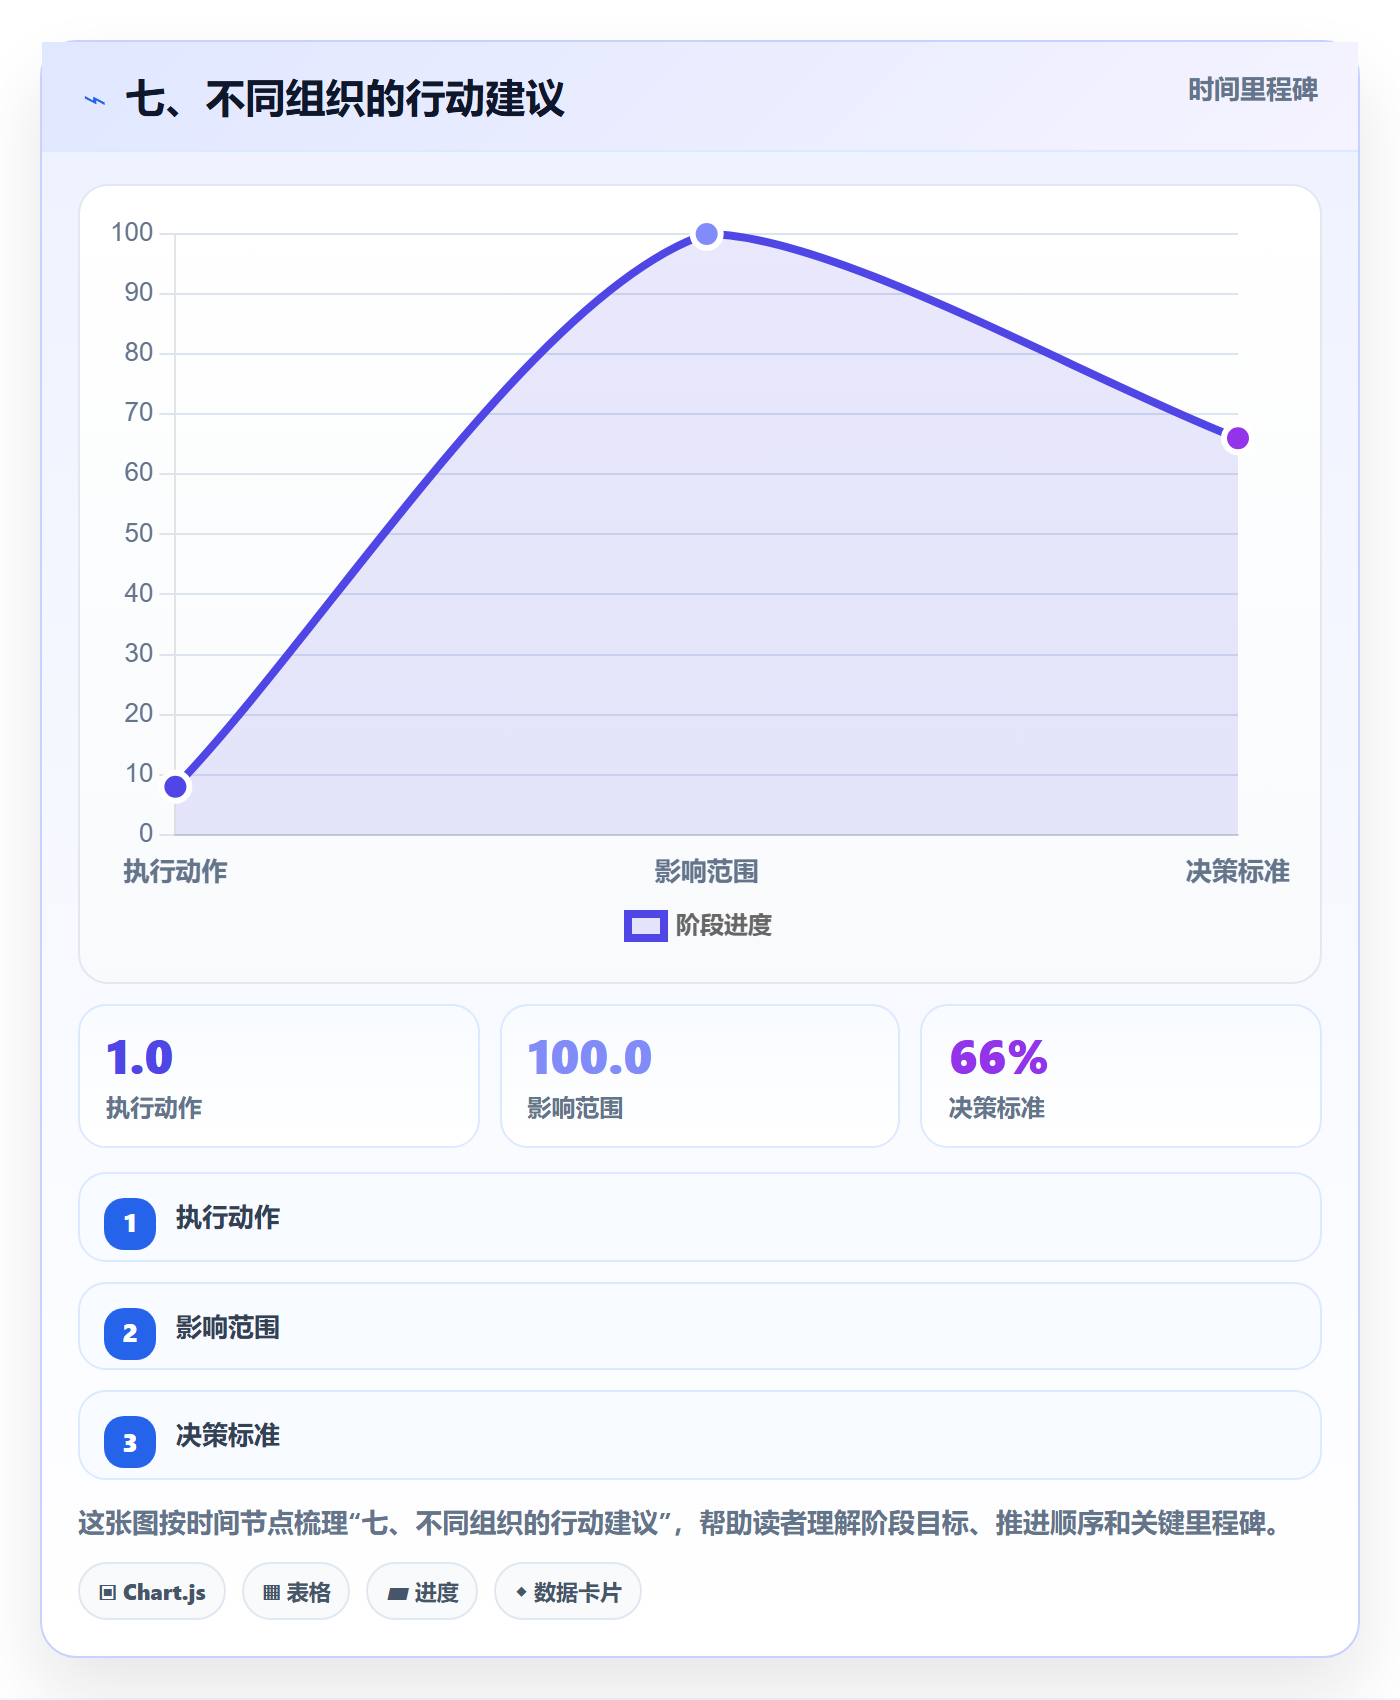Click the 数据卡片 tag chip
This screenshot has width=1400, height=1700.
click(x=568, y=1592)
